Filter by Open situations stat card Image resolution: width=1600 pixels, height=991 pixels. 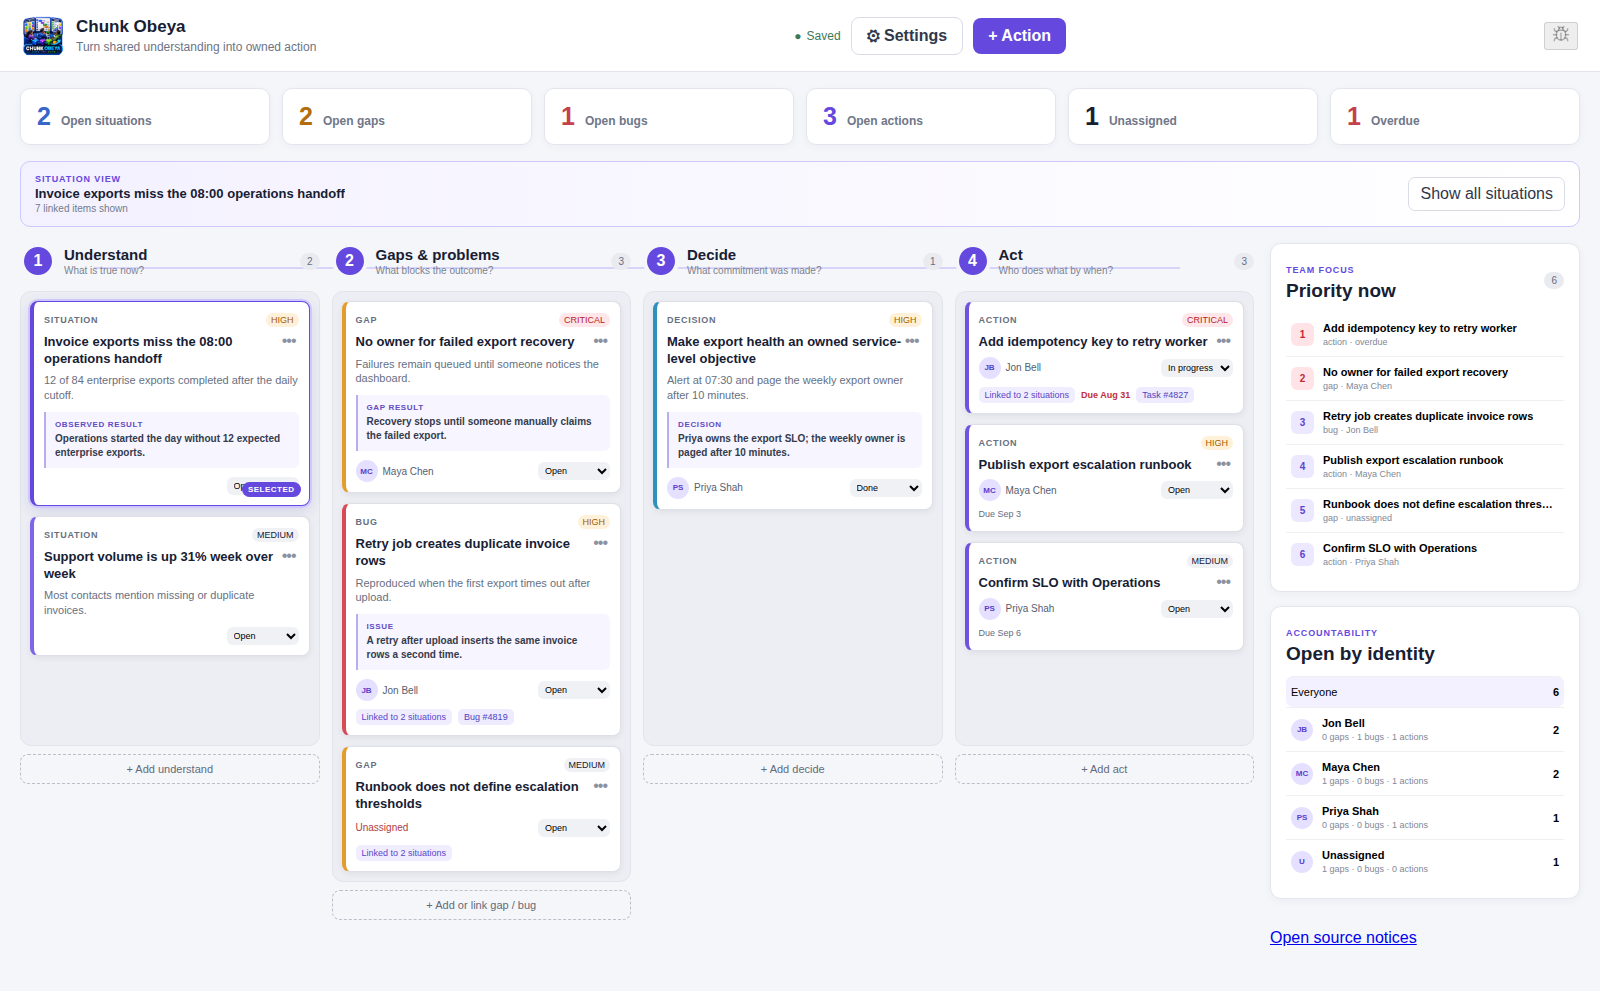tap(145, 117)
